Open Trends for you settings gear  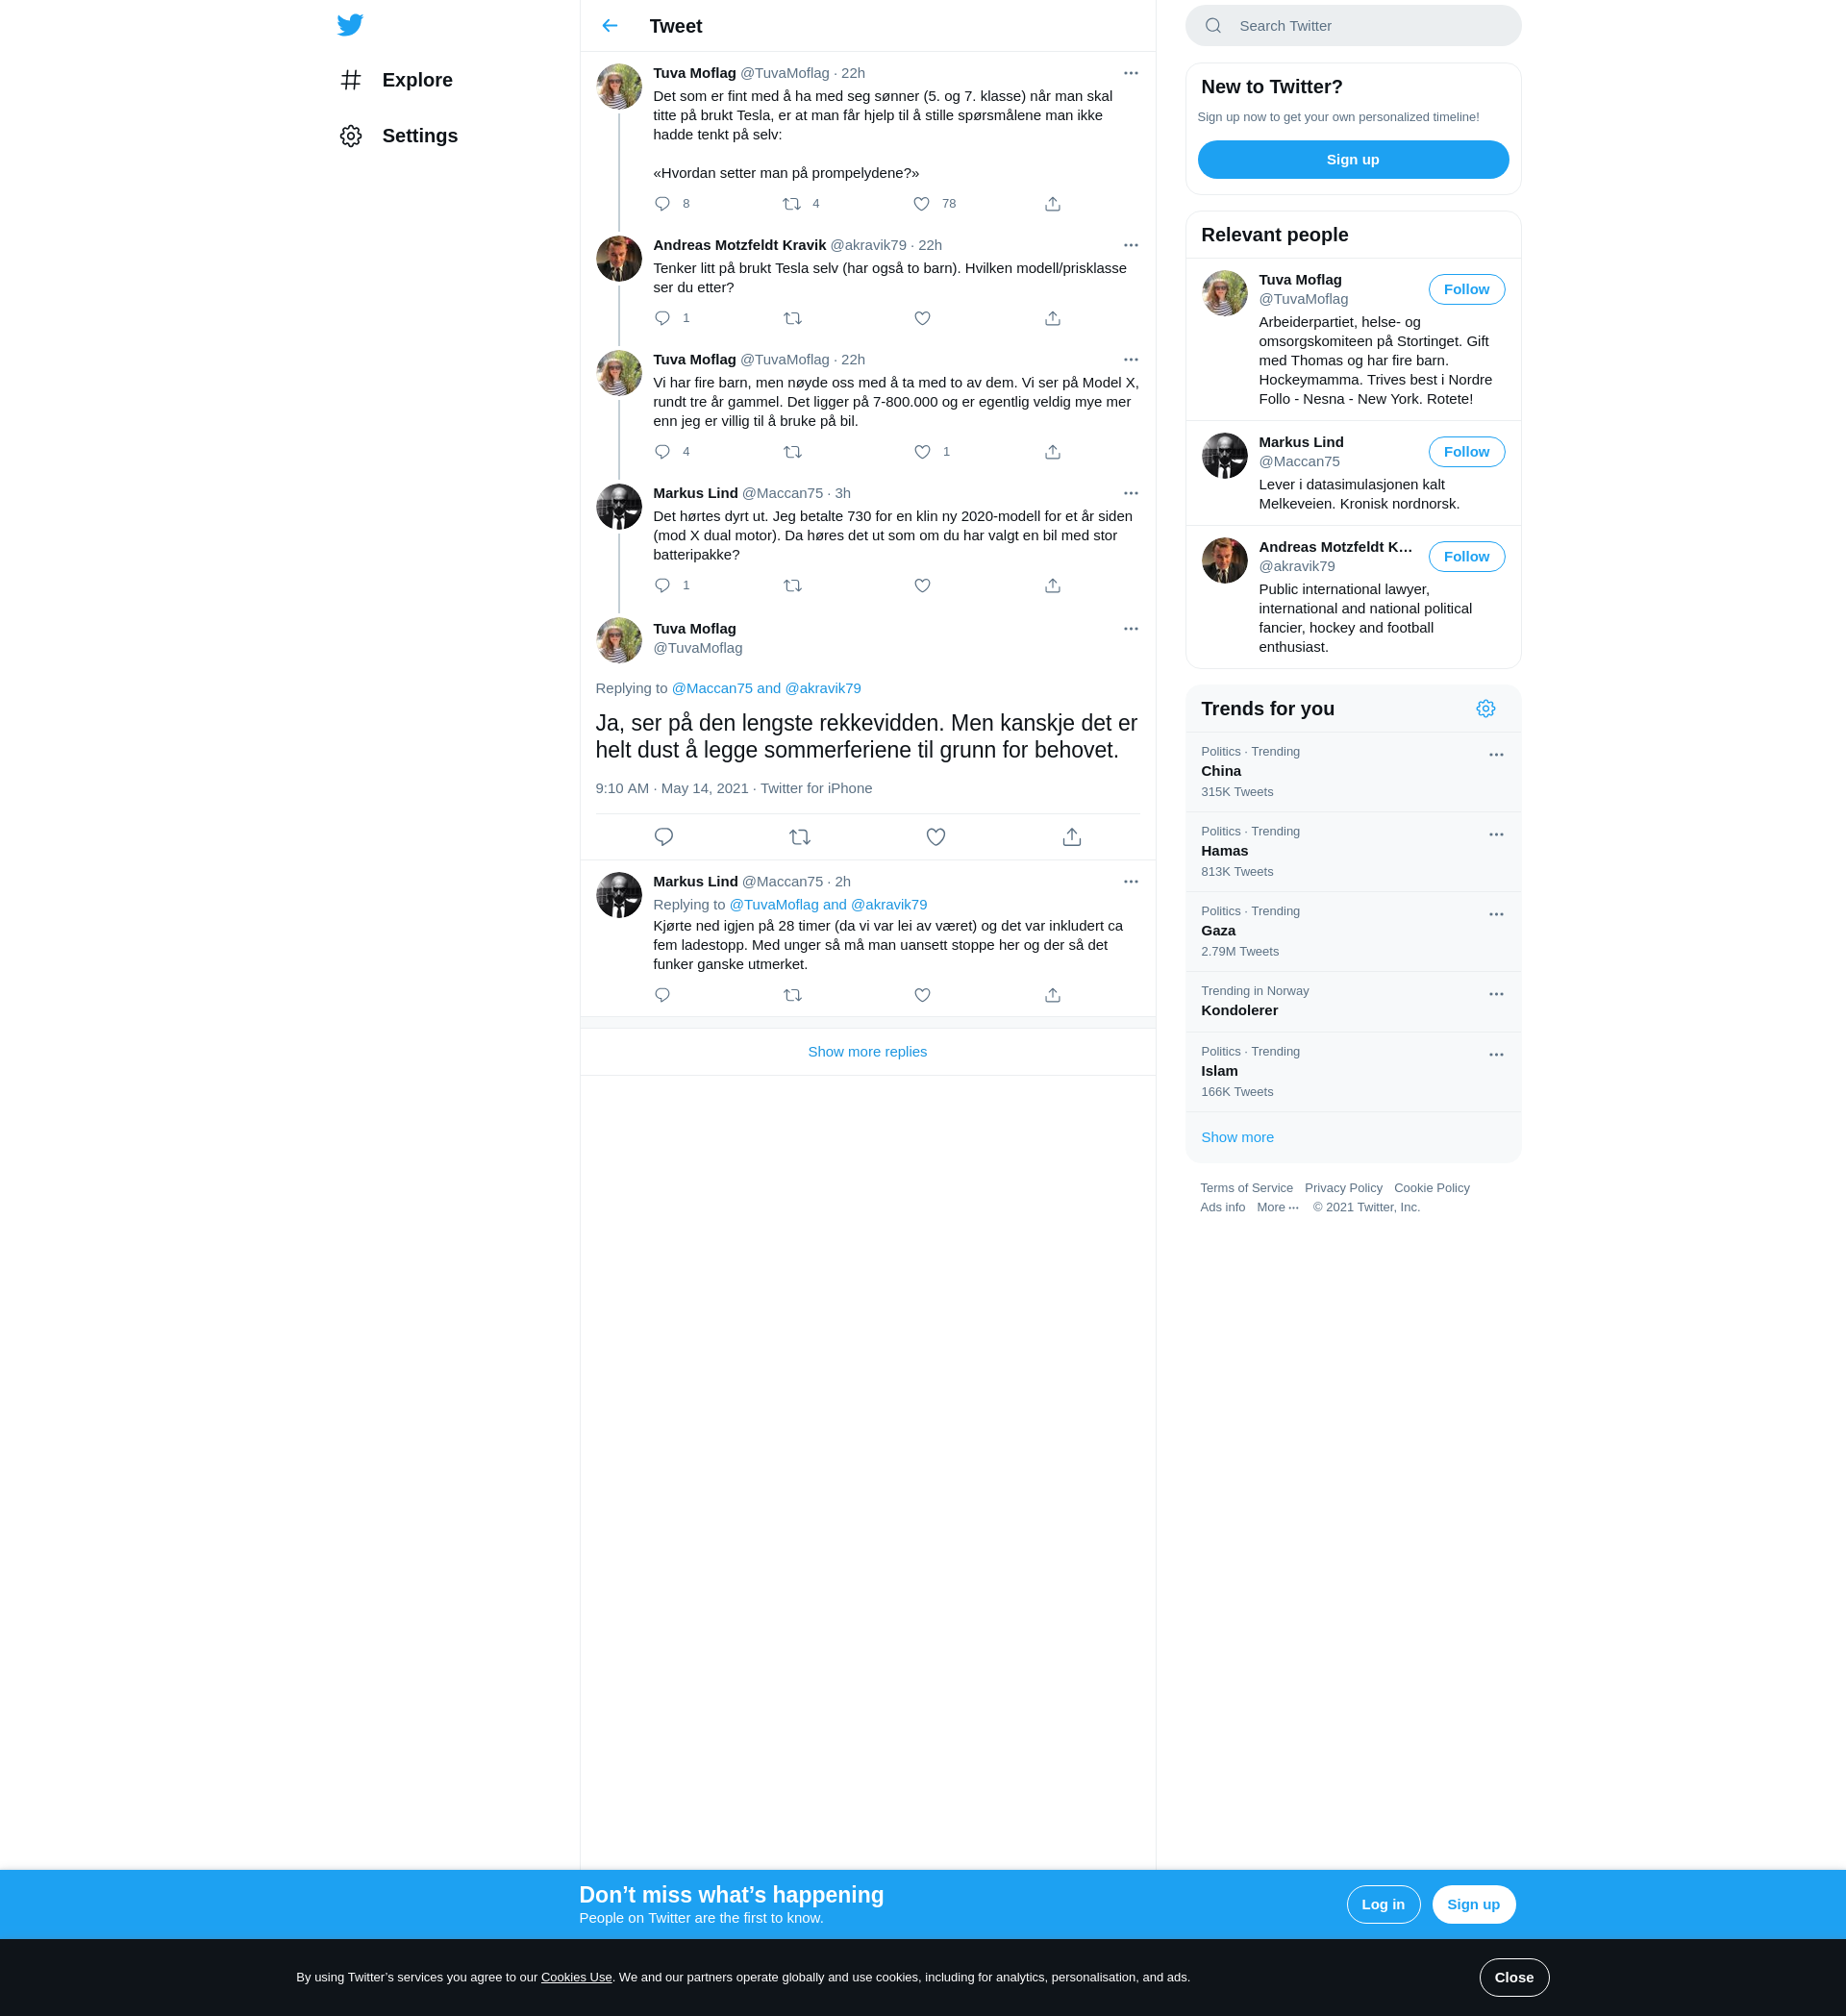coord(1485,709)
